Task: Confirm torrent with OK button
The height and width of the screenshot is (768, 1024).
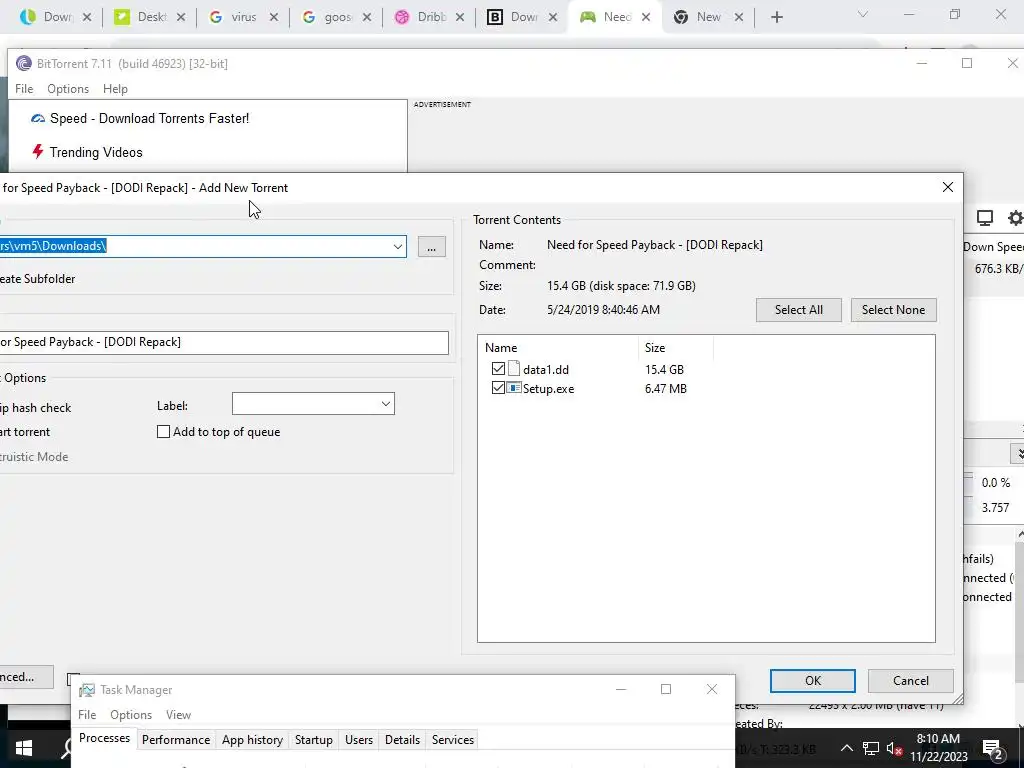Action: (x=812, y=680)
